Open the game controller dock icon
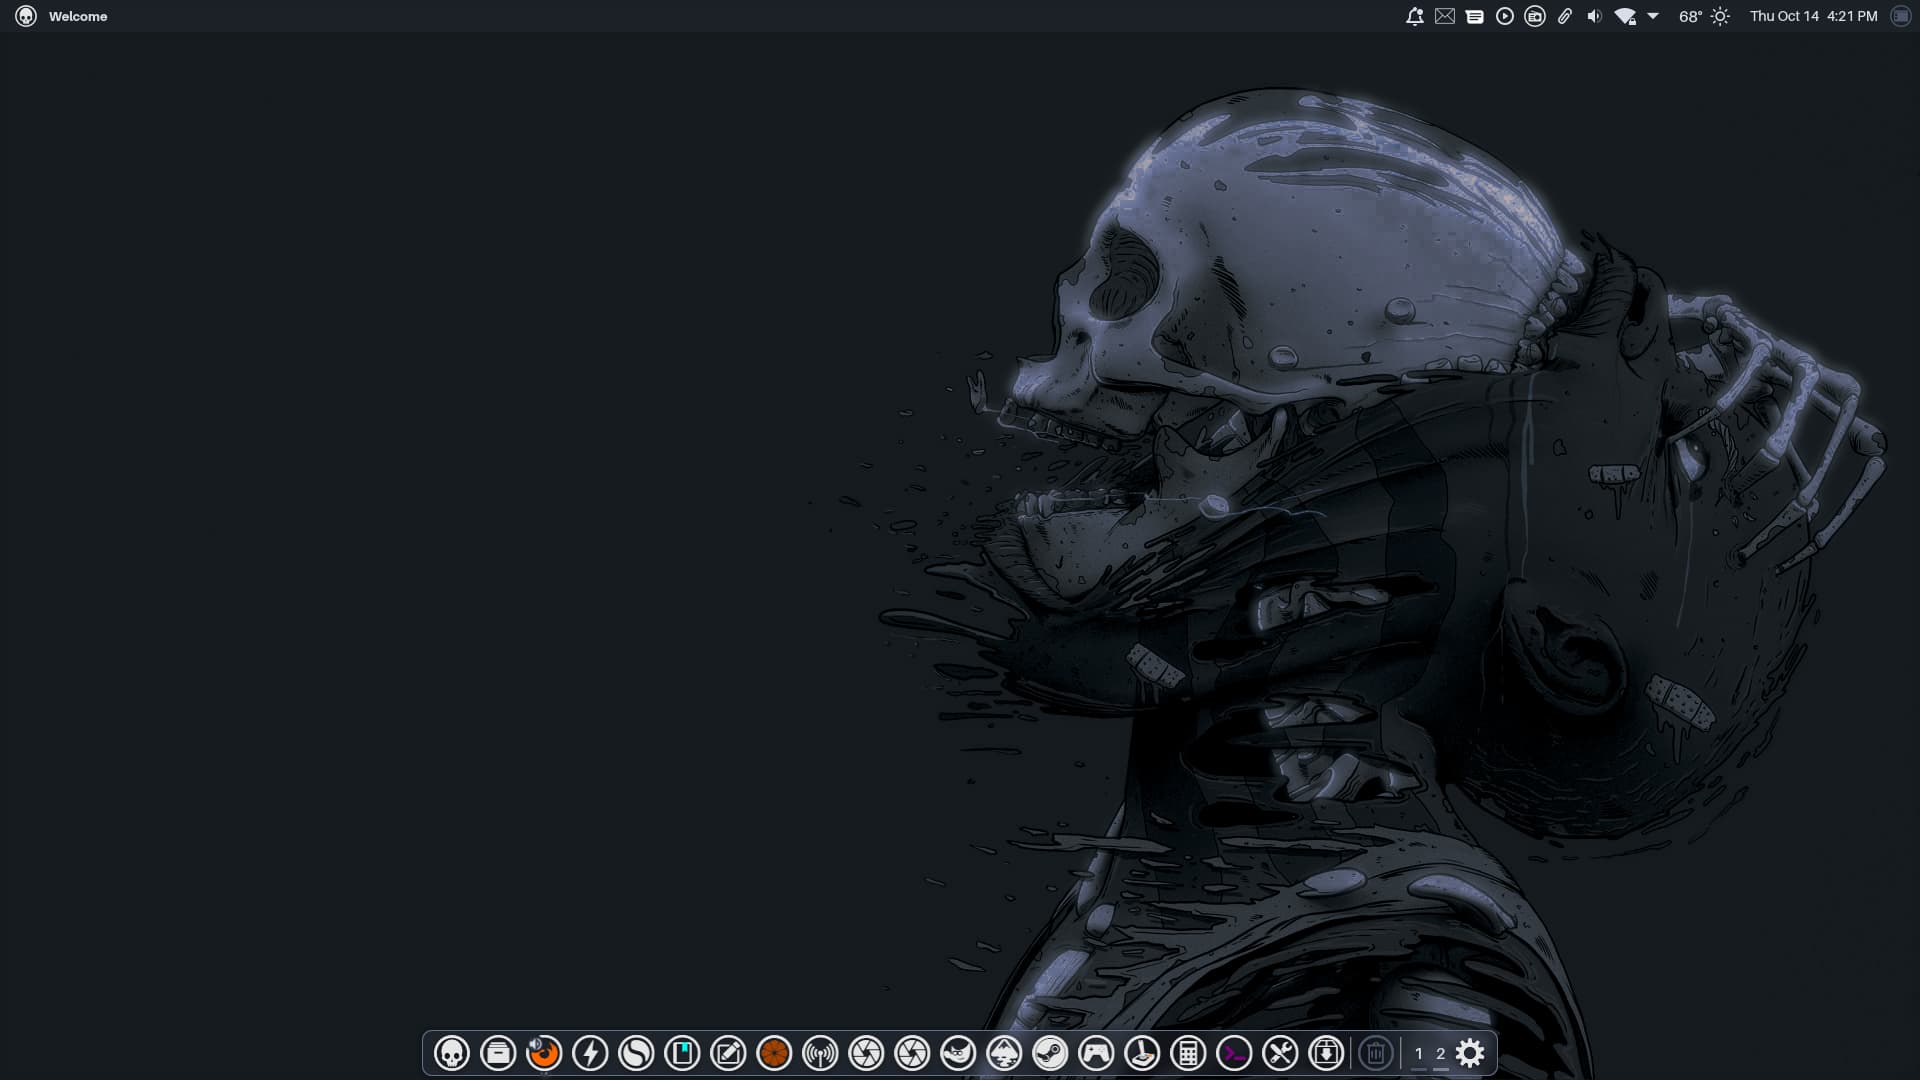The width and height of the screenshot is (1920, 1080). coord(1096,1053)
